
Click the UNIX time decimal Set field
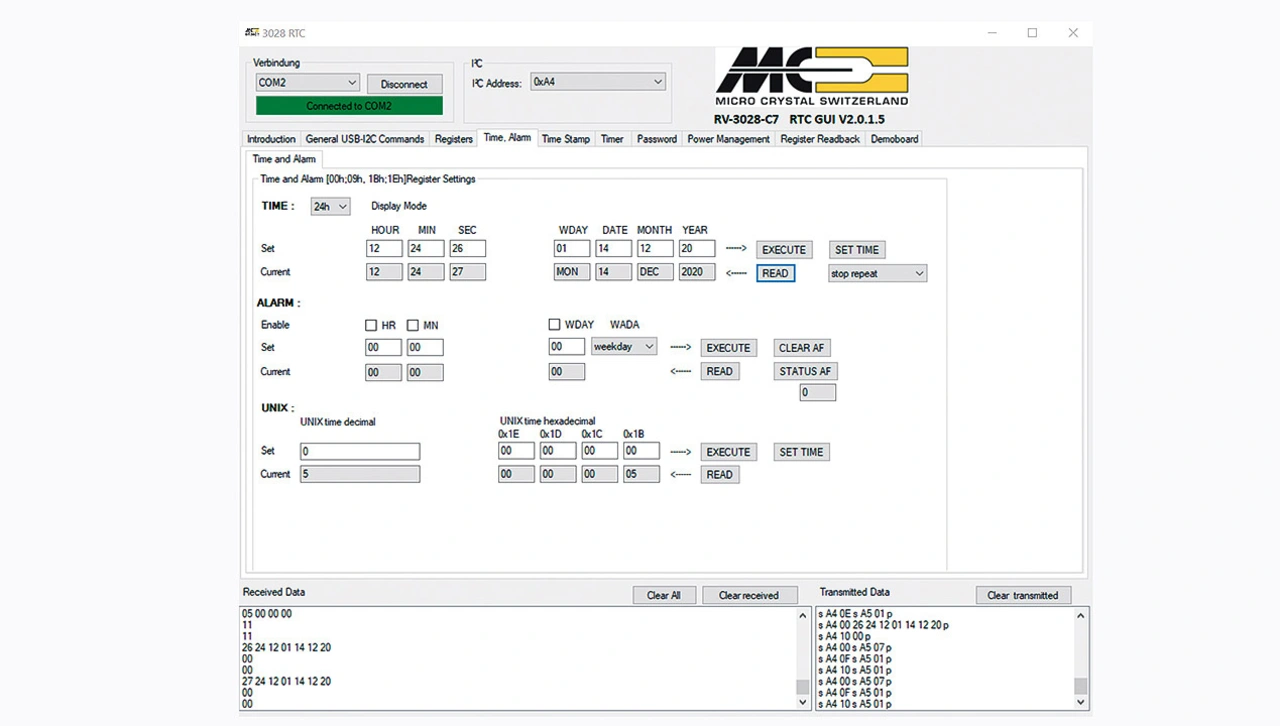coord(360,452)
